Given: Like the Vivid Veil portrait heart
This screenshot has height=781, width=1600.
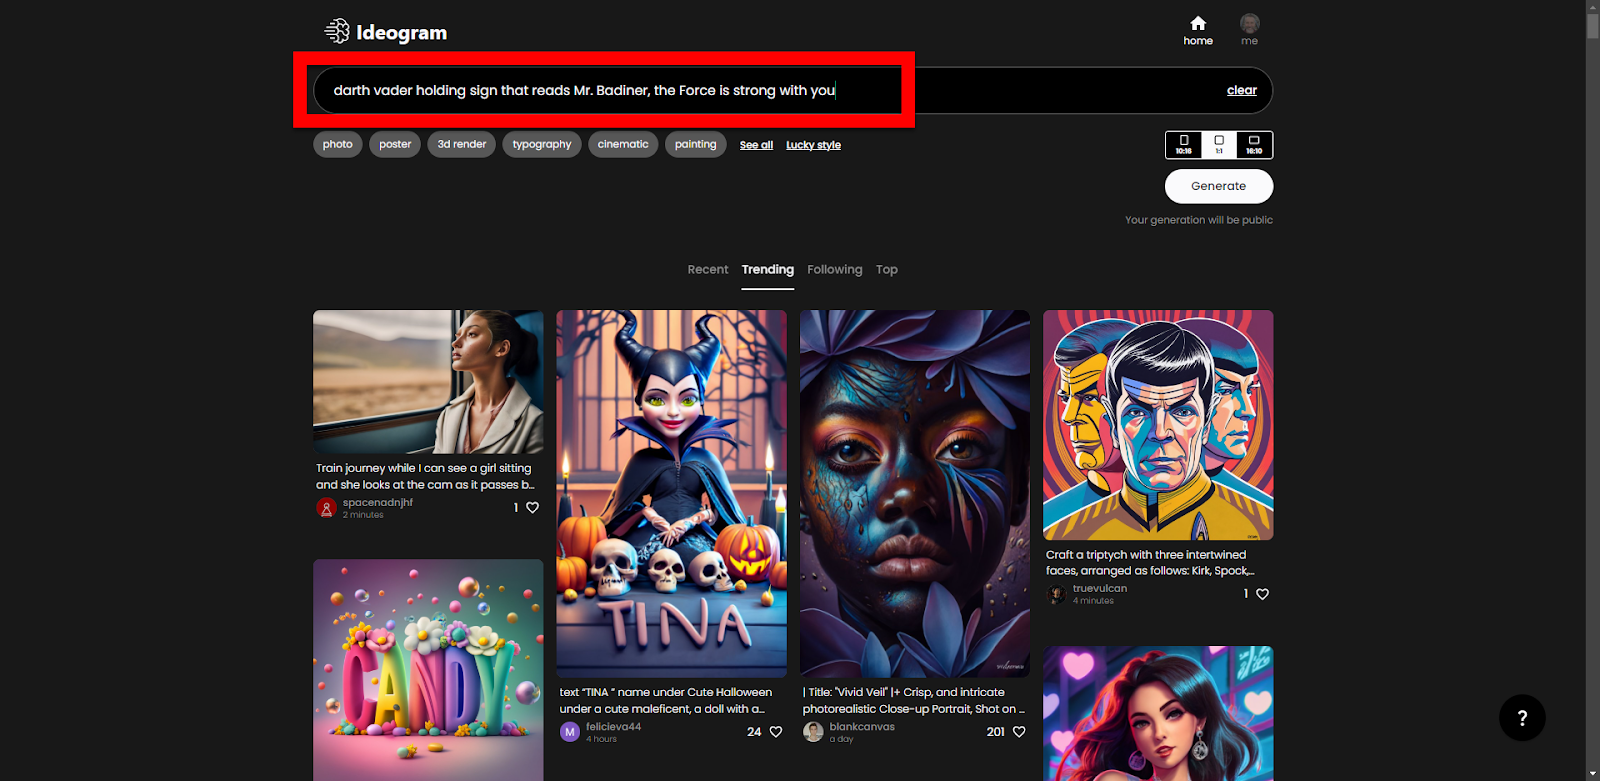Looking at the screenshot, I should [x=1019, y=732].
